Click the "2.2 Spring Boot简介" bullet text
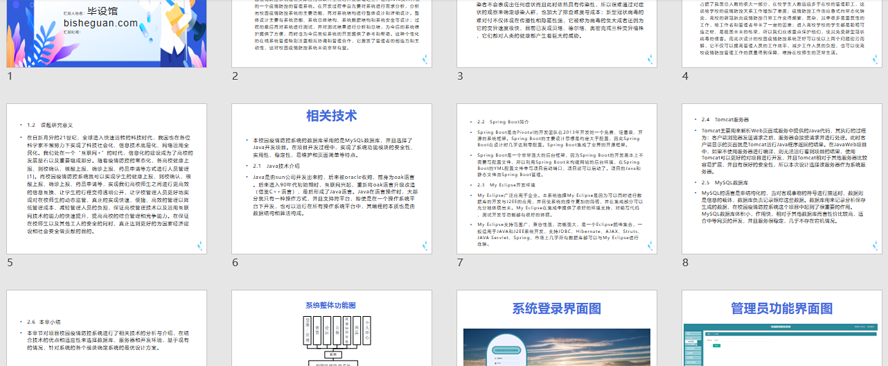 click(x=503, y=122)
